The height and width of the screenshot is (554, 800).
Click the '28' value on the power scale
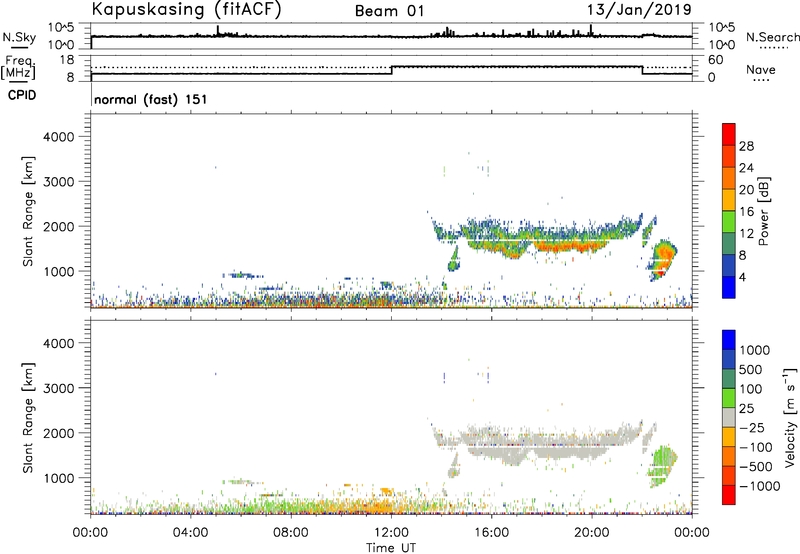tap(746, 146)
